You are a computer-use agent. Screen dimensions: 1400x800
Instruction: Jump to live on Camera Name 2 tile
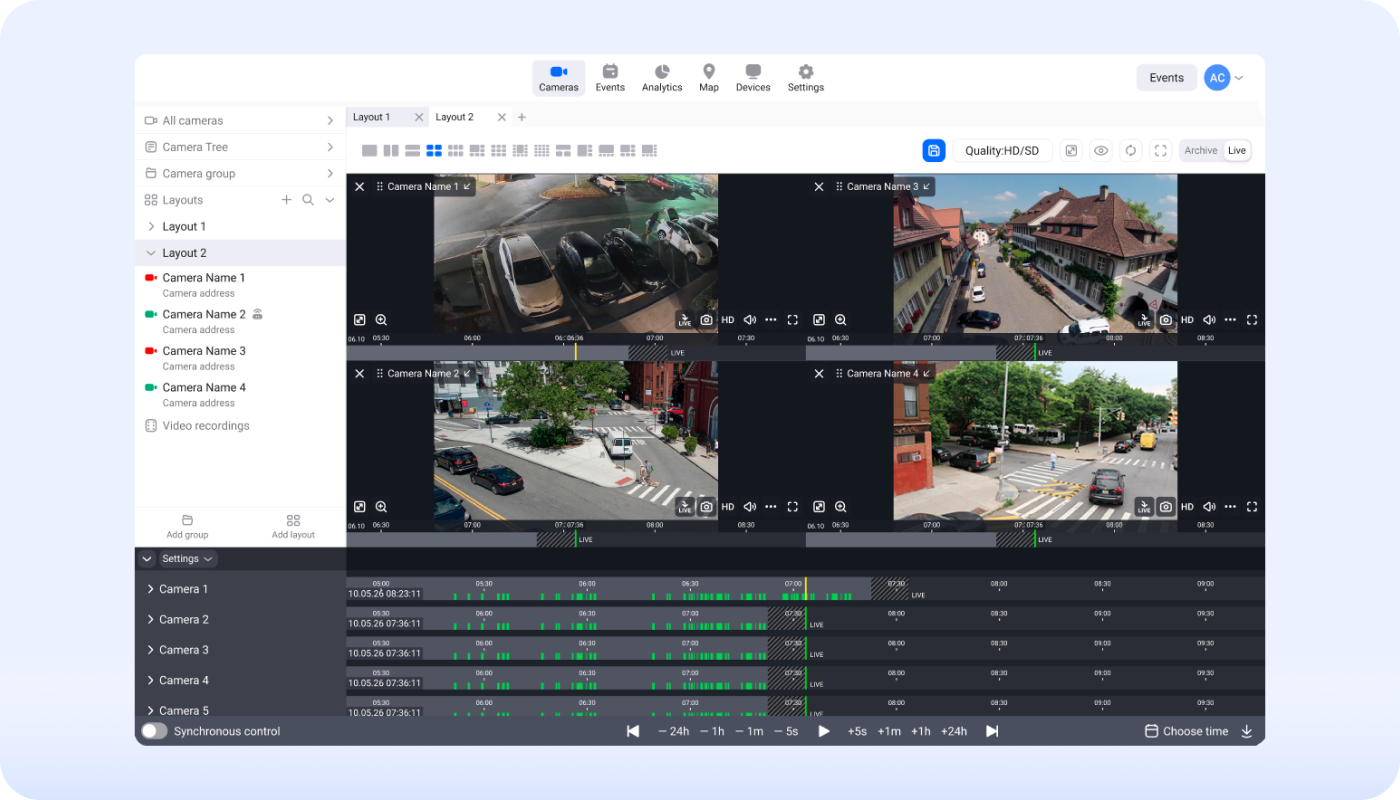[x=685, y=507]
